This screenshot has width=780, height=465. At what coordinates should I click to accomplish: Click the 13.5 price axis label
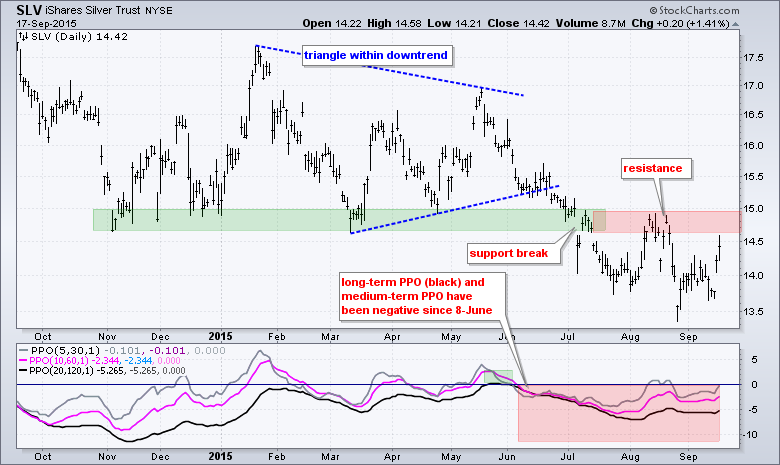[753, 311]
